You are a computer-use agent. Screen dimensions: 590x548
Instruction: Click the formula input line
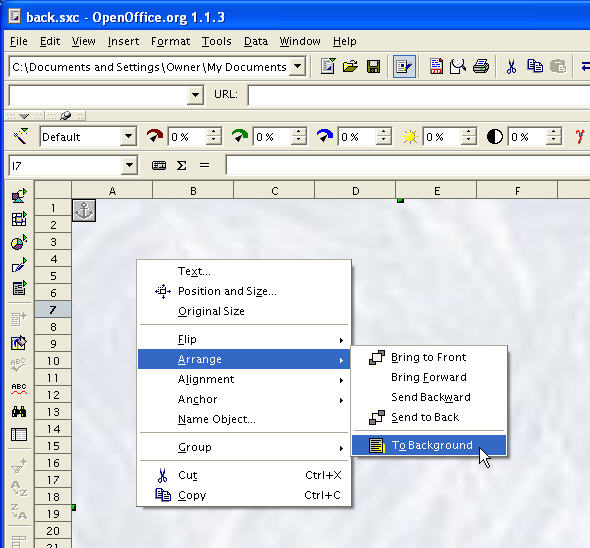point(408,165)
